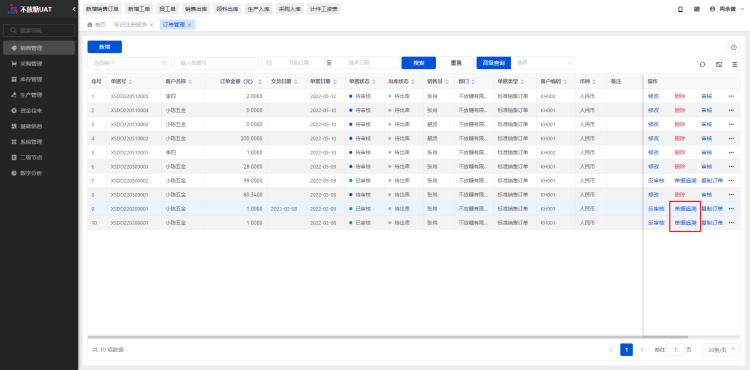Click 单据追溯 for order XSDD220209001
The image size is (750, 370).
685,209
